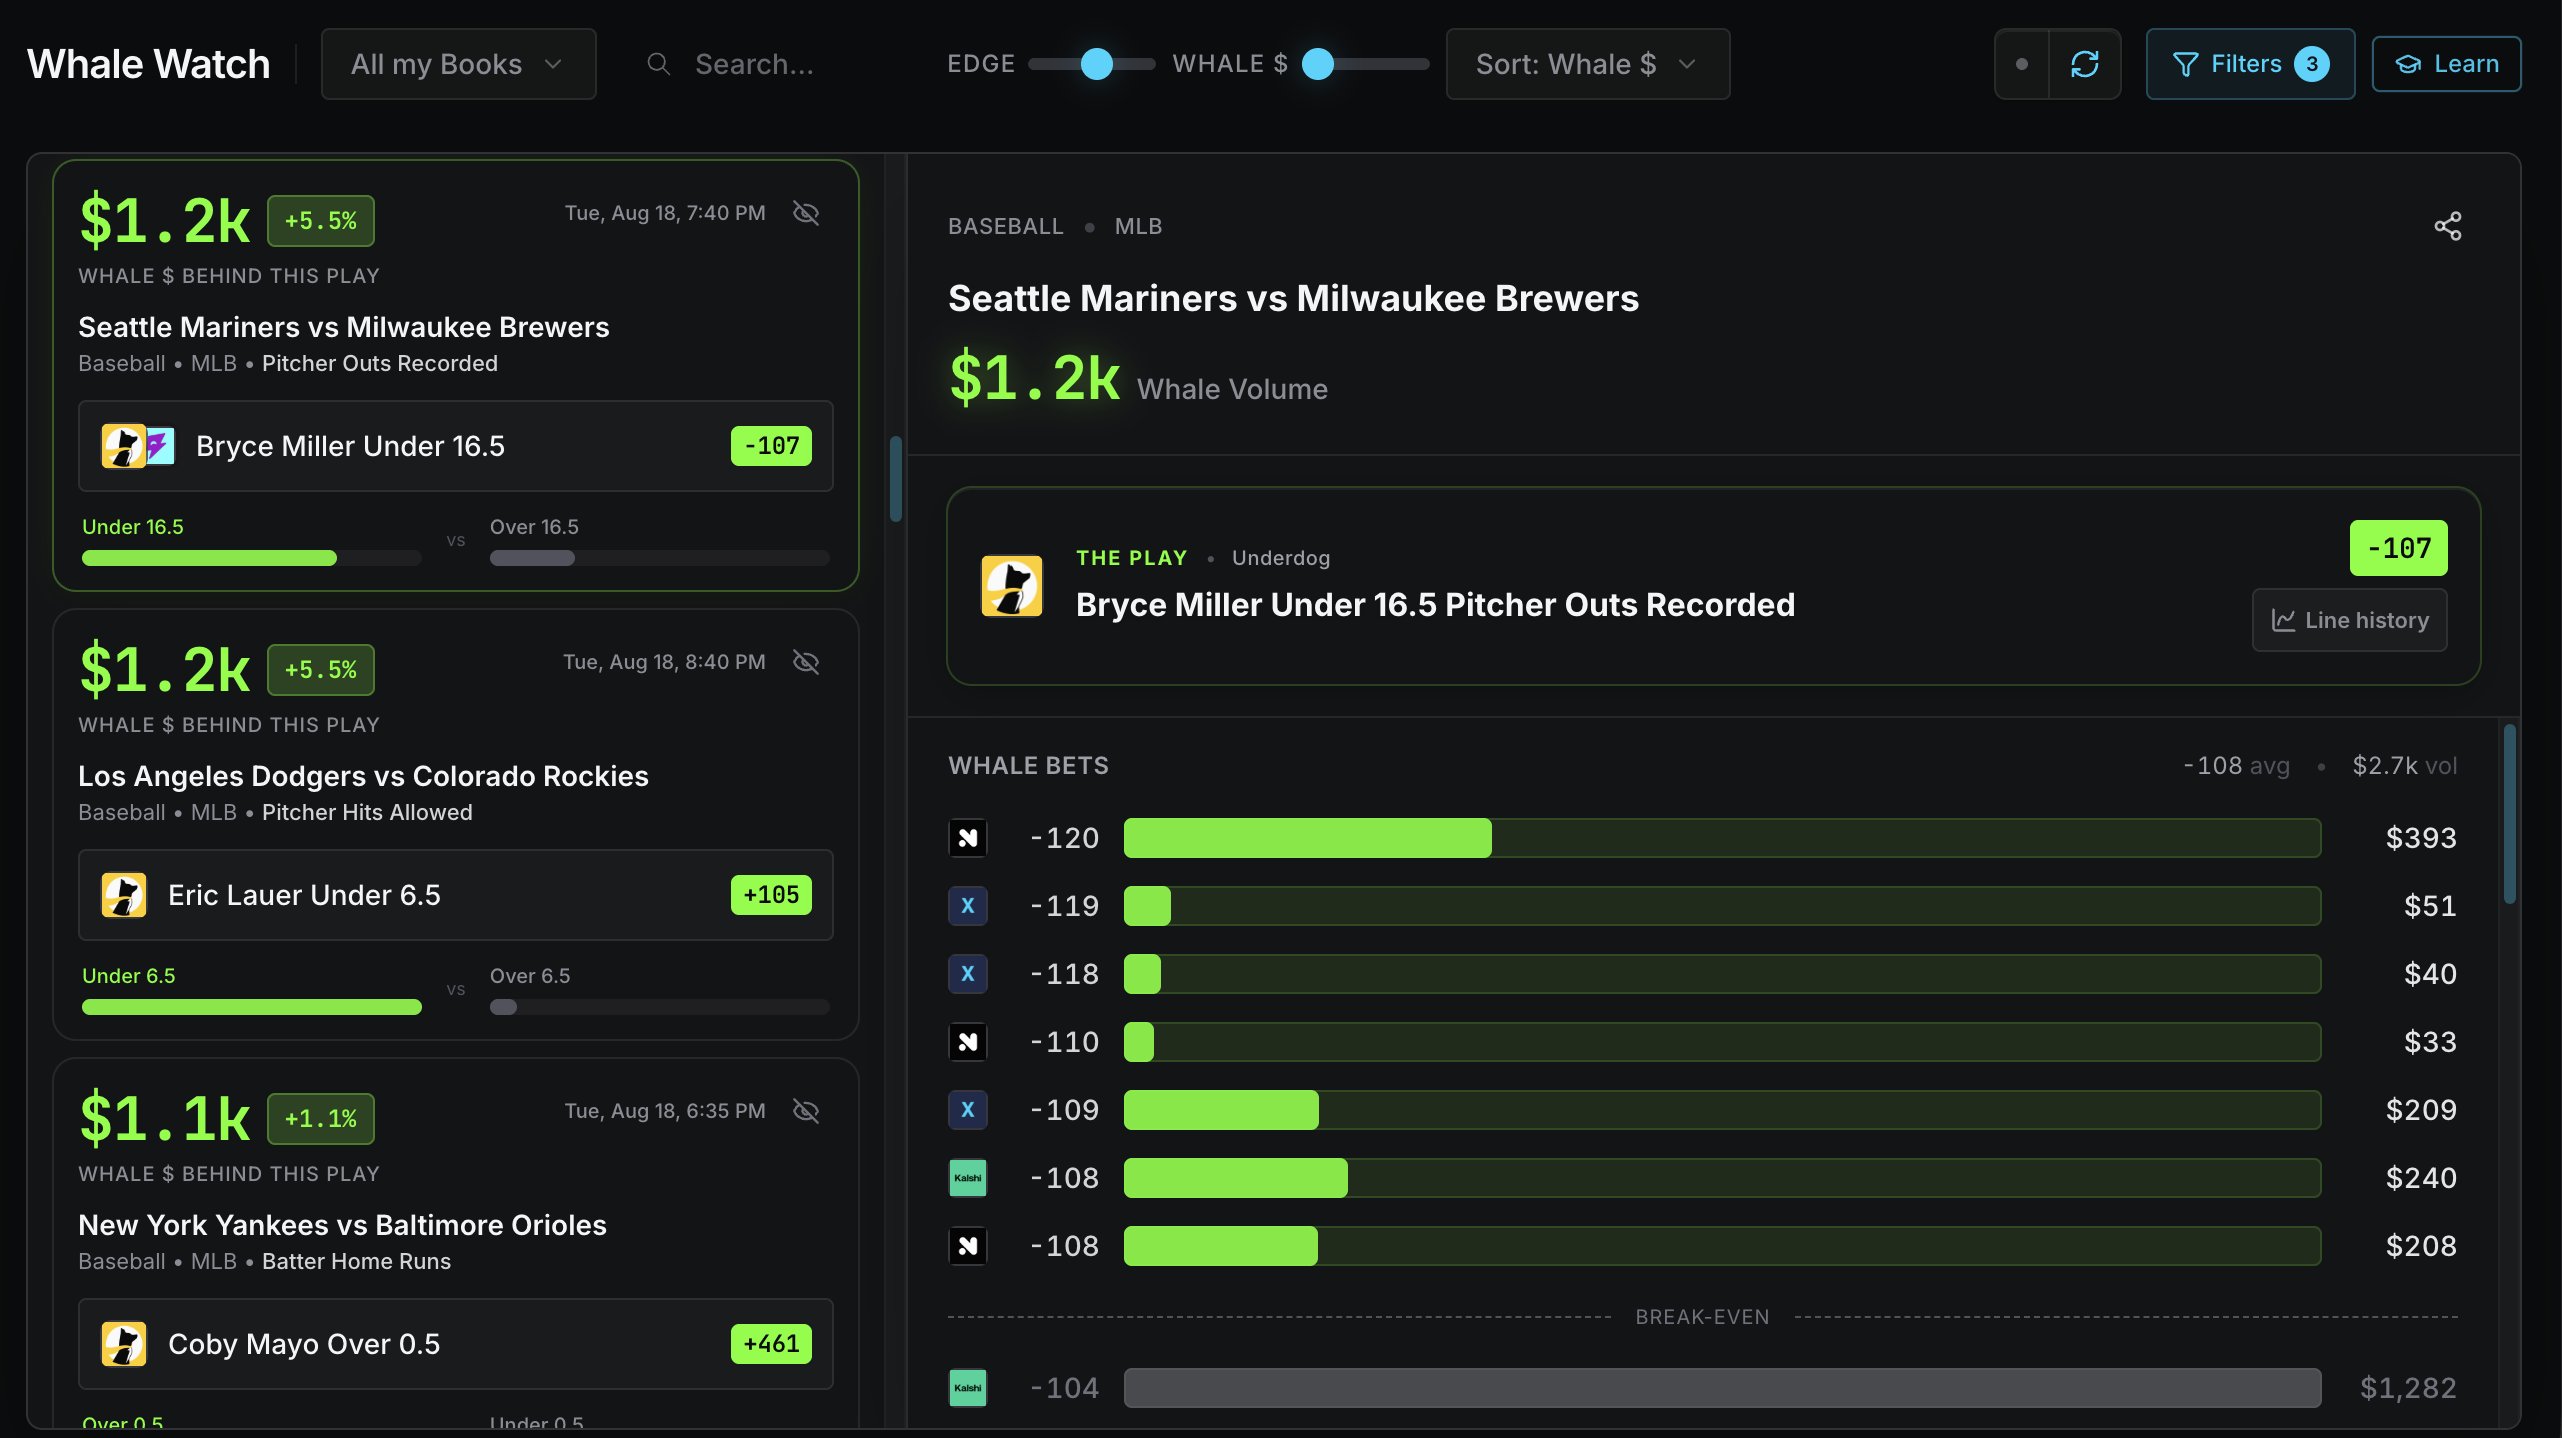Click the refresh icon in top toolbar
Image resolution: width=2562 pixels, height=1438 pixels.
click(2085, 64)
